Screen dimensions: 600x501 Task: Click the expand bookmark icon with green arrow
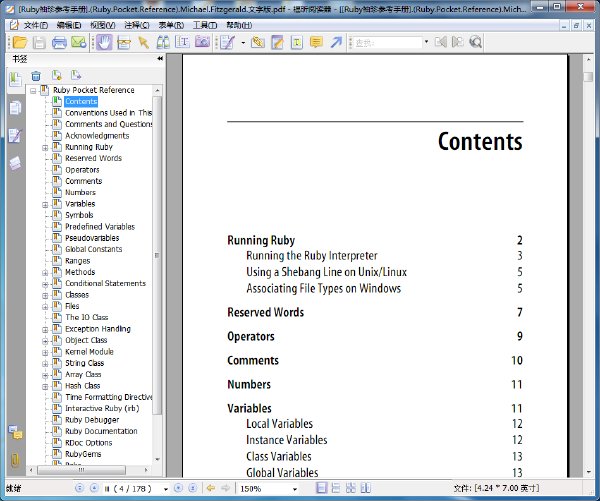[57, 75]
